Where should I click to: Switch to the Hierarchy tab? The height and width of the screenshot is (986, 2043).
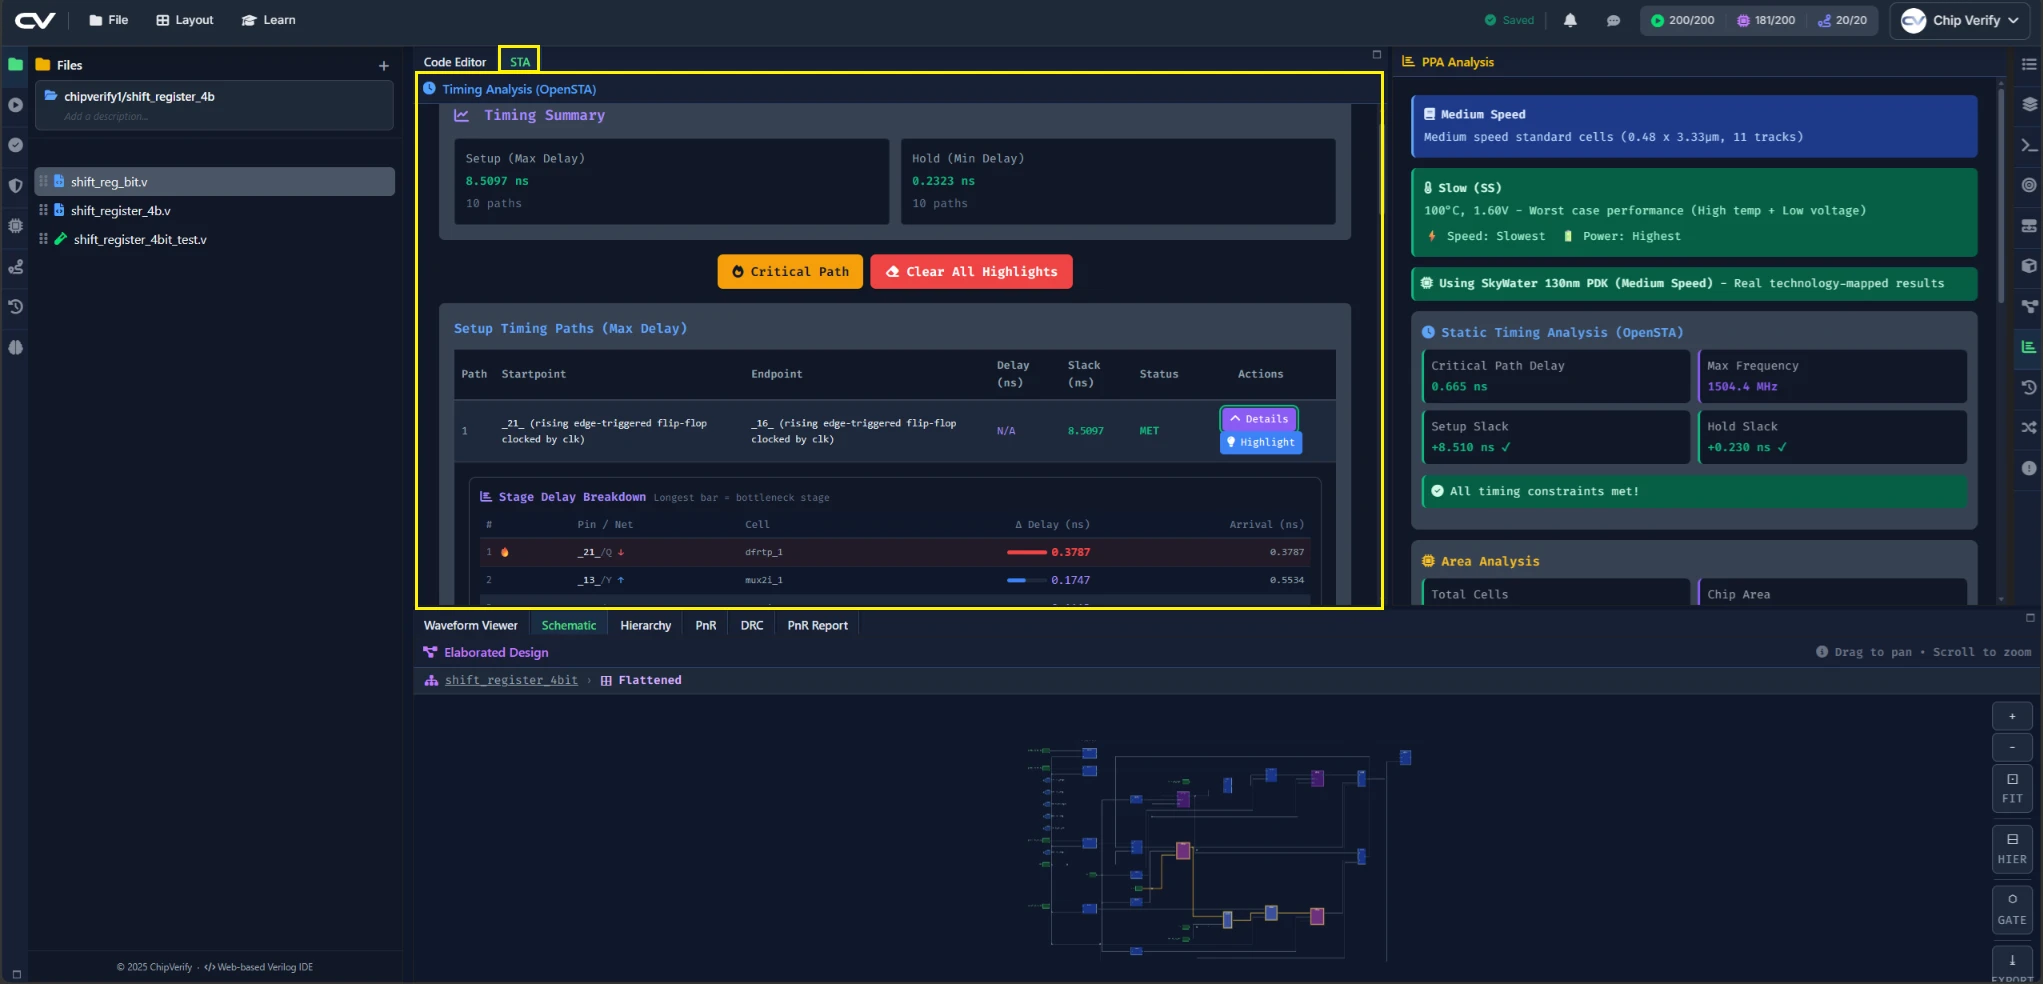tap(645, 626)
